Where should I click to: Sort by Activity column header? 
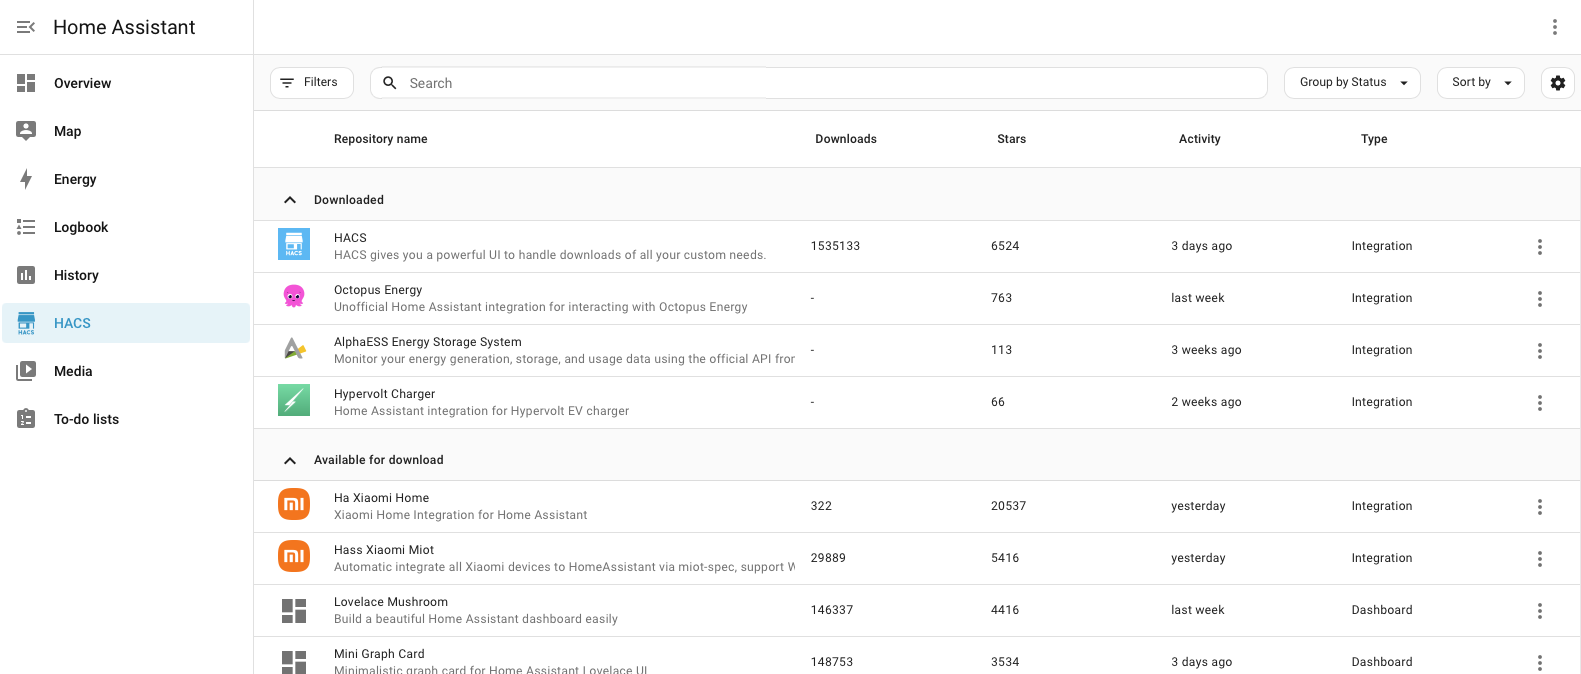point(1200,139)
